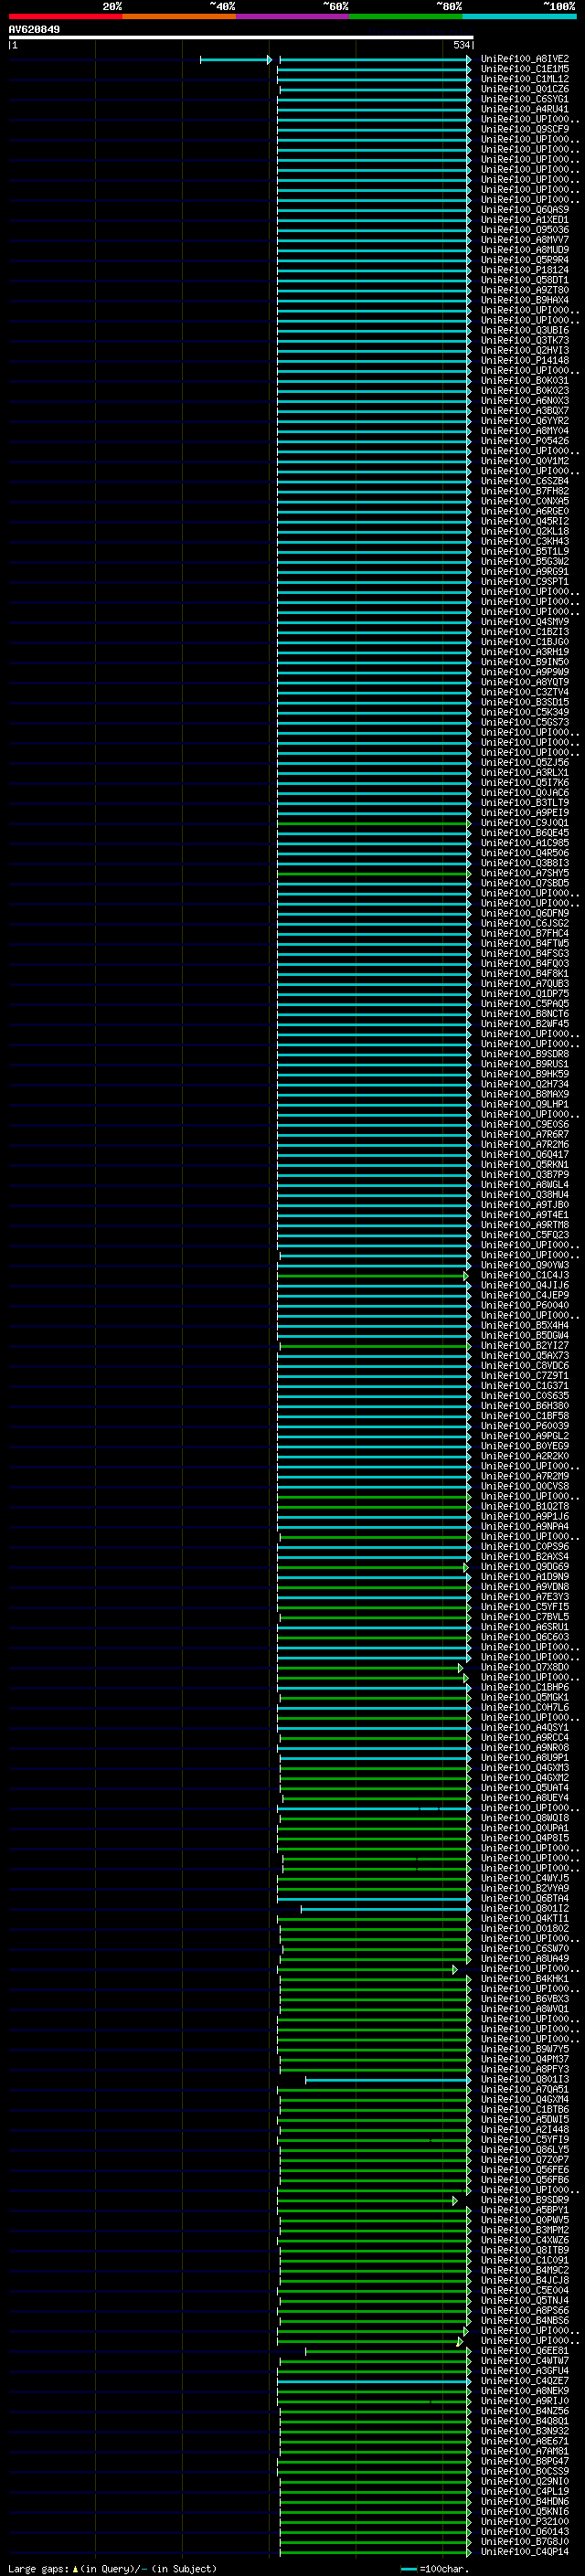Screen dimensions: 585x2576
Task: Select the UniRef100_Q6QAS9 label
Action: click(524, 210)
